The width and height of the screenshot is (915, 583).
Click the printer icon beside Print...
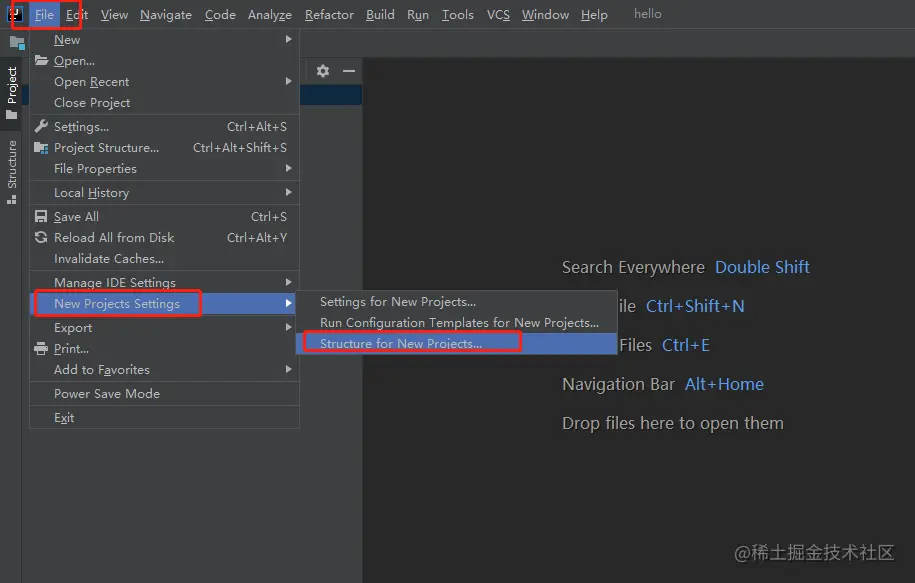tap(41, 348)
